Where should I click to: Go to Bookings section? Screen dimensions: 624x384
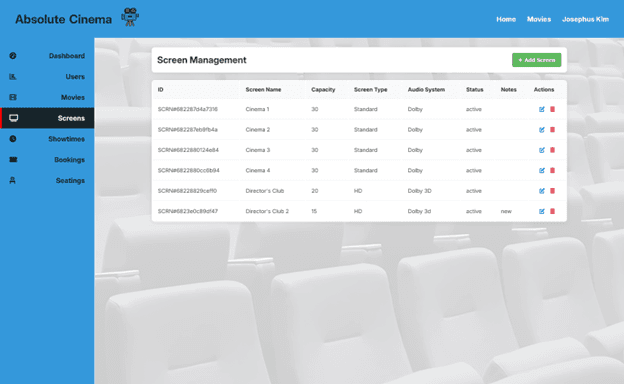[x=47, y=160]
